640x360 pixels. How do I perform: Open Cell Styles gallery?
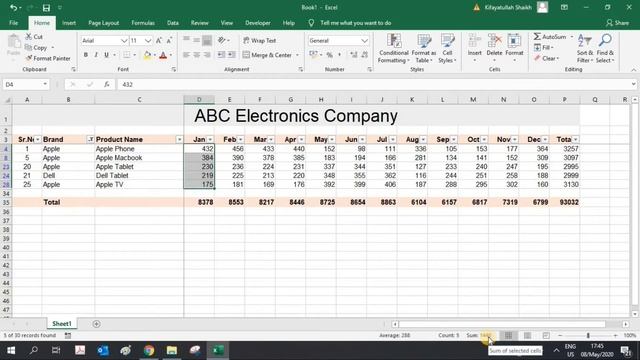pos(447,49)
